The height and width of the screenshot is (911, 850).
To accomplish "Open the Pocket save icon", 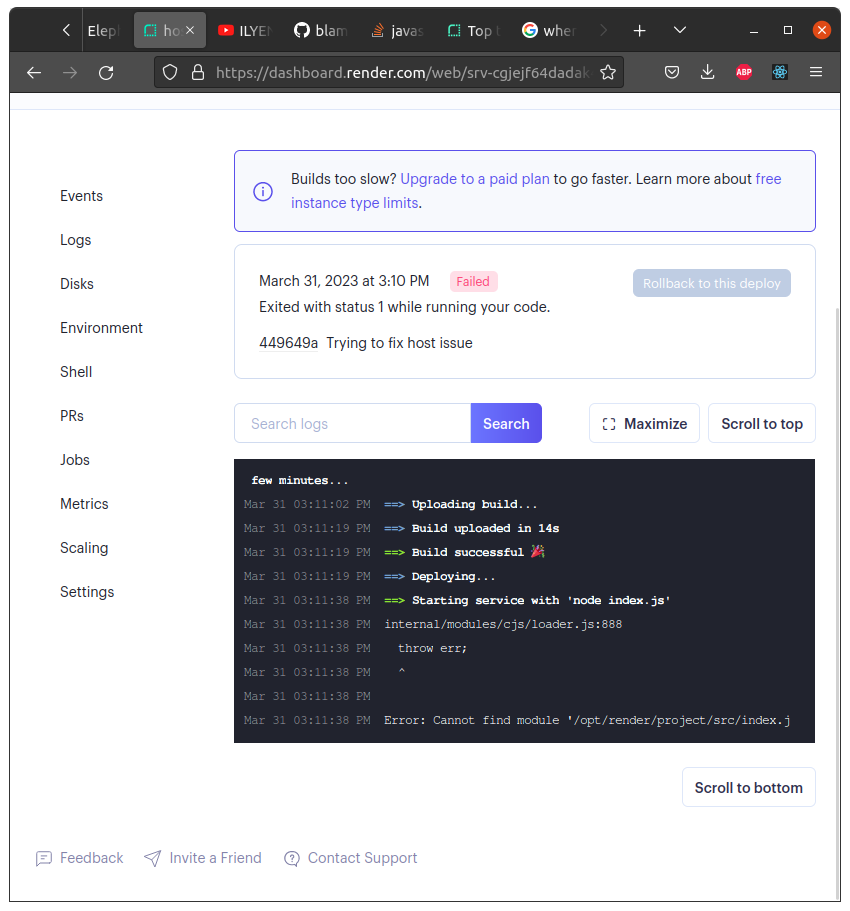I will click(x=672, y=72).
